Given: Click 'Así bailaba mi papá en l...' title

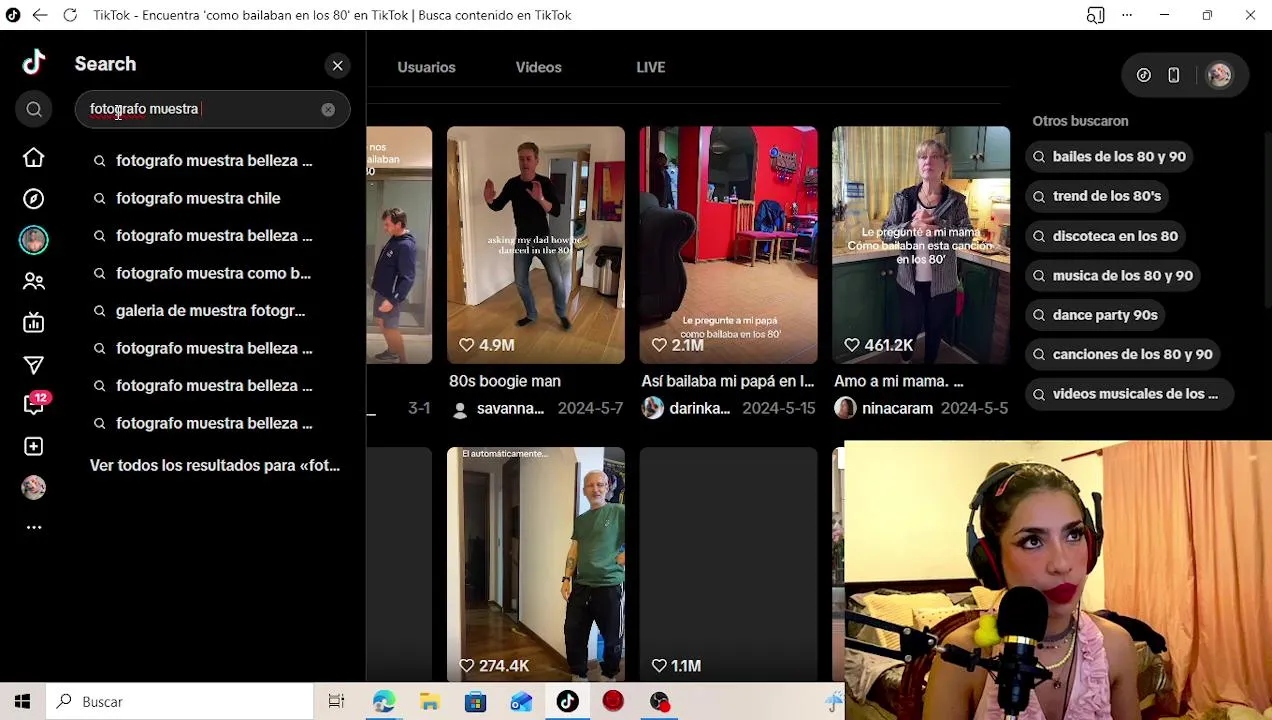Looking at the screenshot, I should pyautogui.click(x=728, y=381).
